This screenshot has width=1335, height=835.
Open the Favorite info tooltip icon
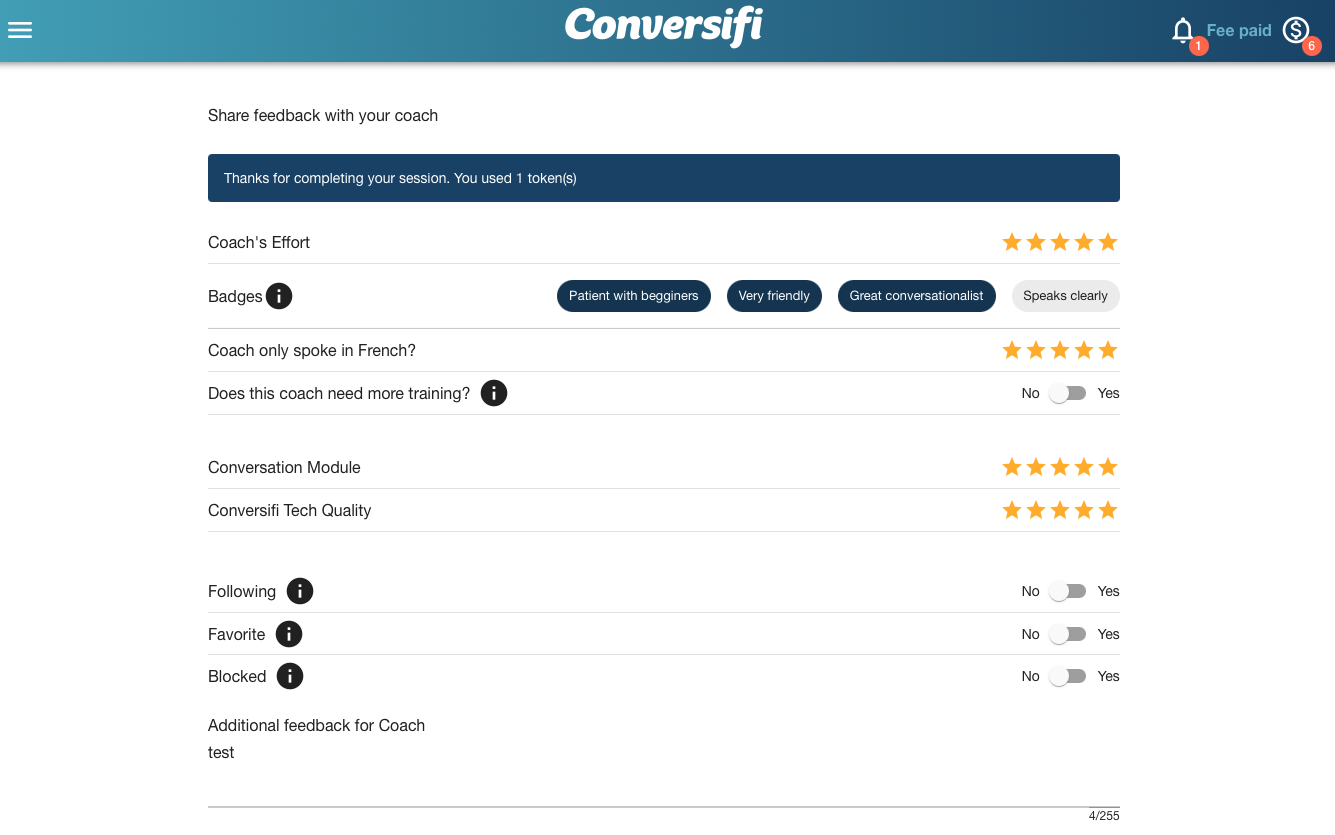288,634
